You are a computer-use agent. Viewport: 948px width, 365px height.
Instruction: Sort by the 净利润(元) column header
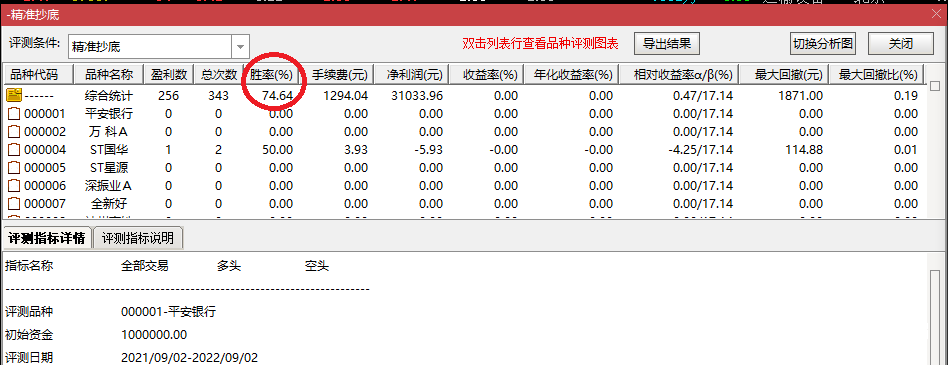click(x=412, y=75)
